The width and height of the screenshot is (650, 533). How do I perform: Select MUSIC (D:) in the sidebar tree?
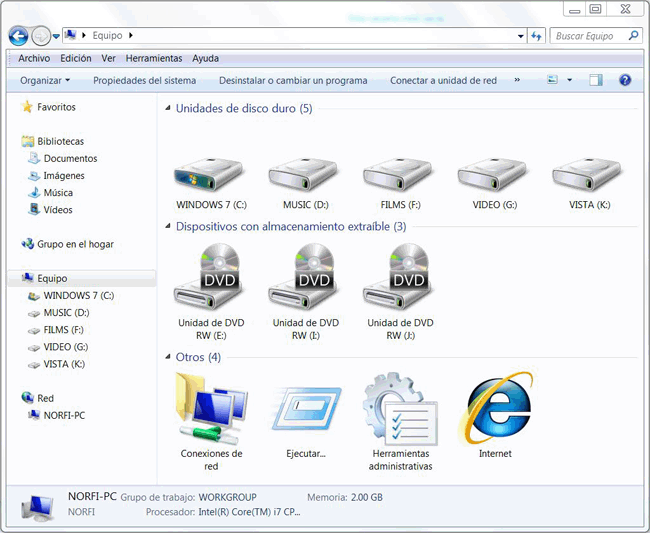pos(66,313)
